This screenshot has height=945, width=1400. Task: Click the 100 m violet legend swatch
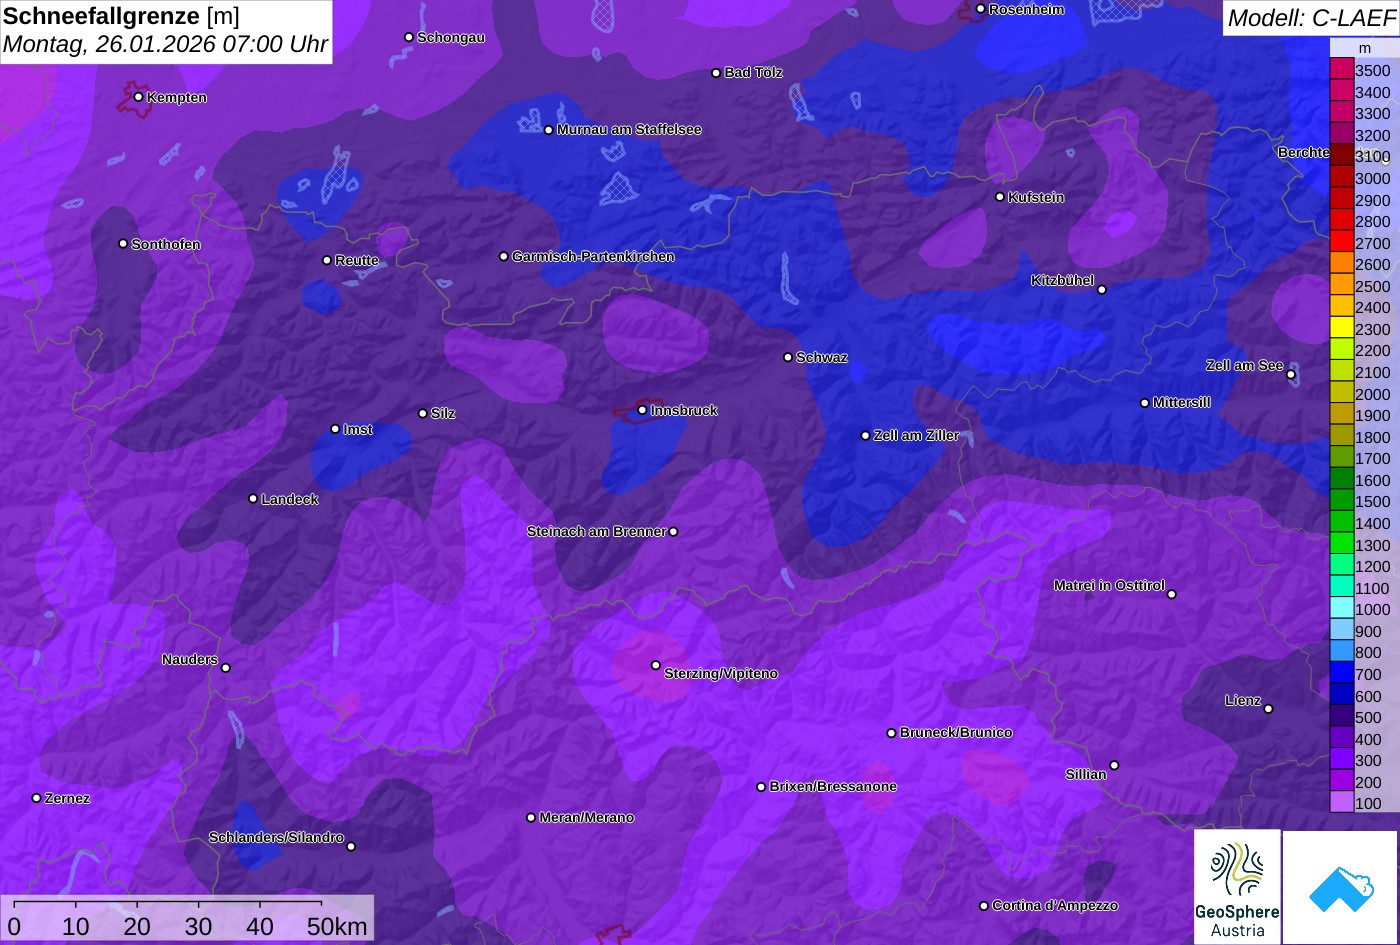(1341, 803)
